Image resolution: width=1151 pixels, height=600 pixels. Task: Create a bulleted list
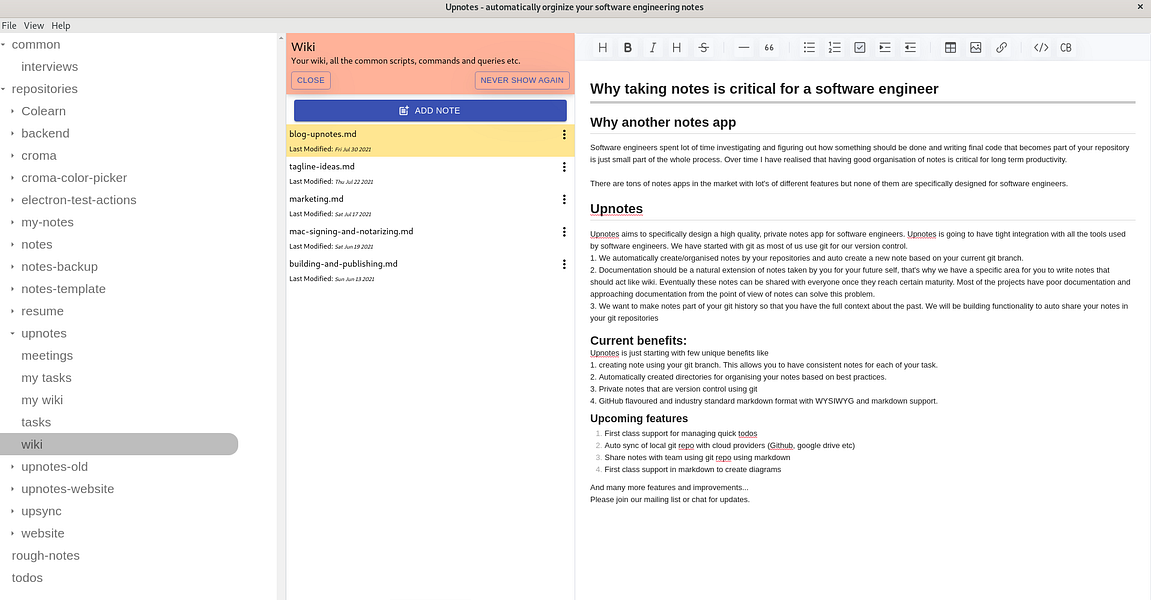coord(809,48)
